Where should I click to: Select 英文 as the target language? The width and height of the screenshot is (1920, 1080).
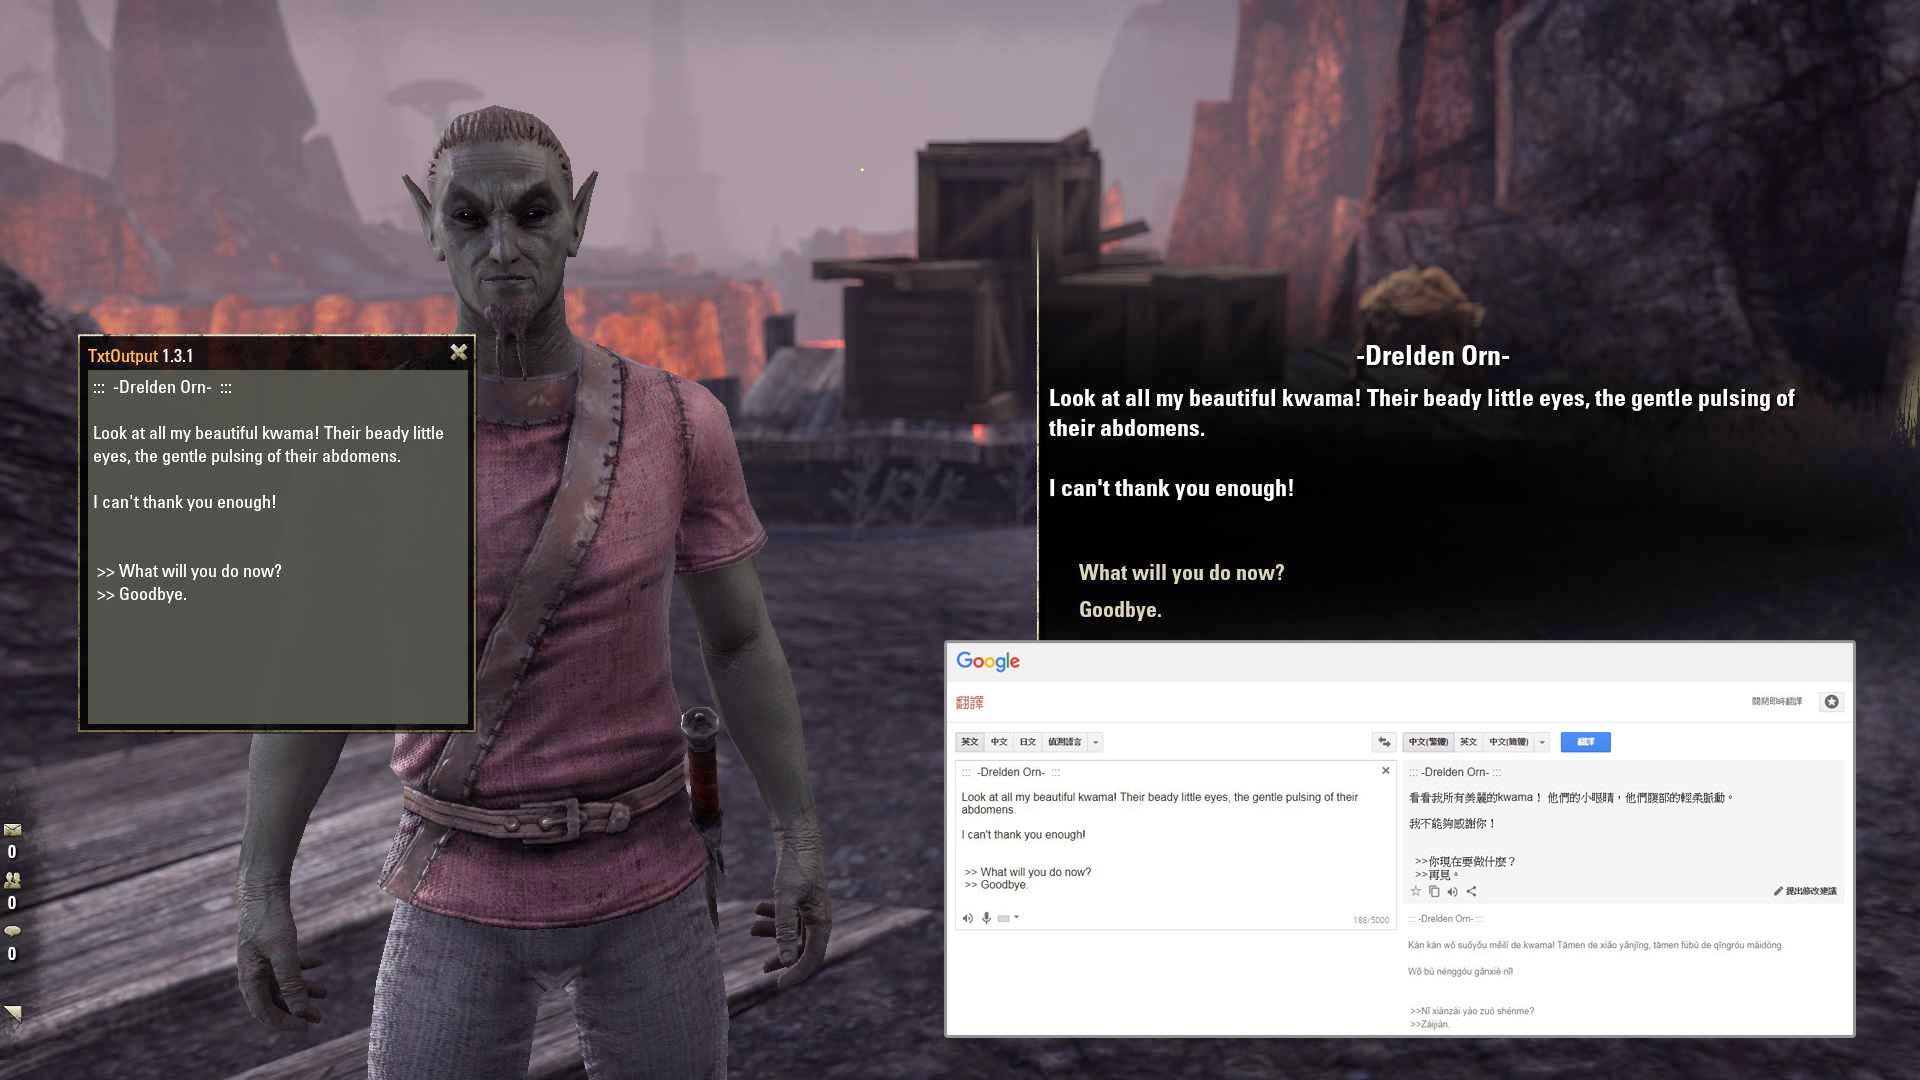click(1468, 742)
